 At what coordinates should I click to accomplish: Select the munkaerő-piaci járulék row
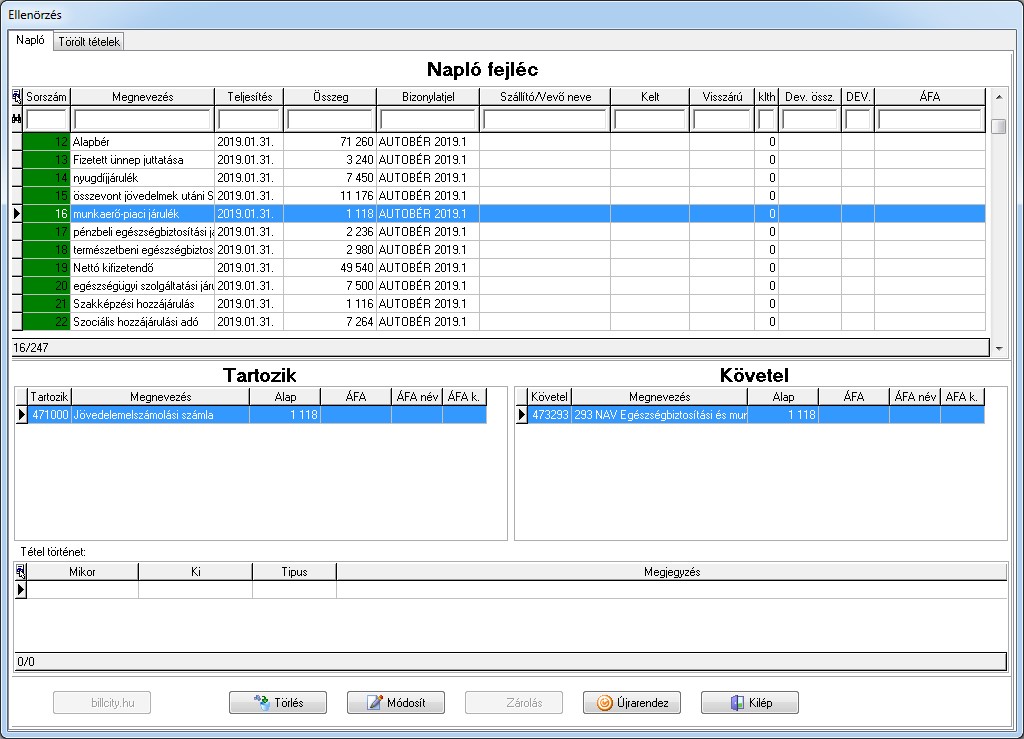pyautogui.click(x=499, y=213)
